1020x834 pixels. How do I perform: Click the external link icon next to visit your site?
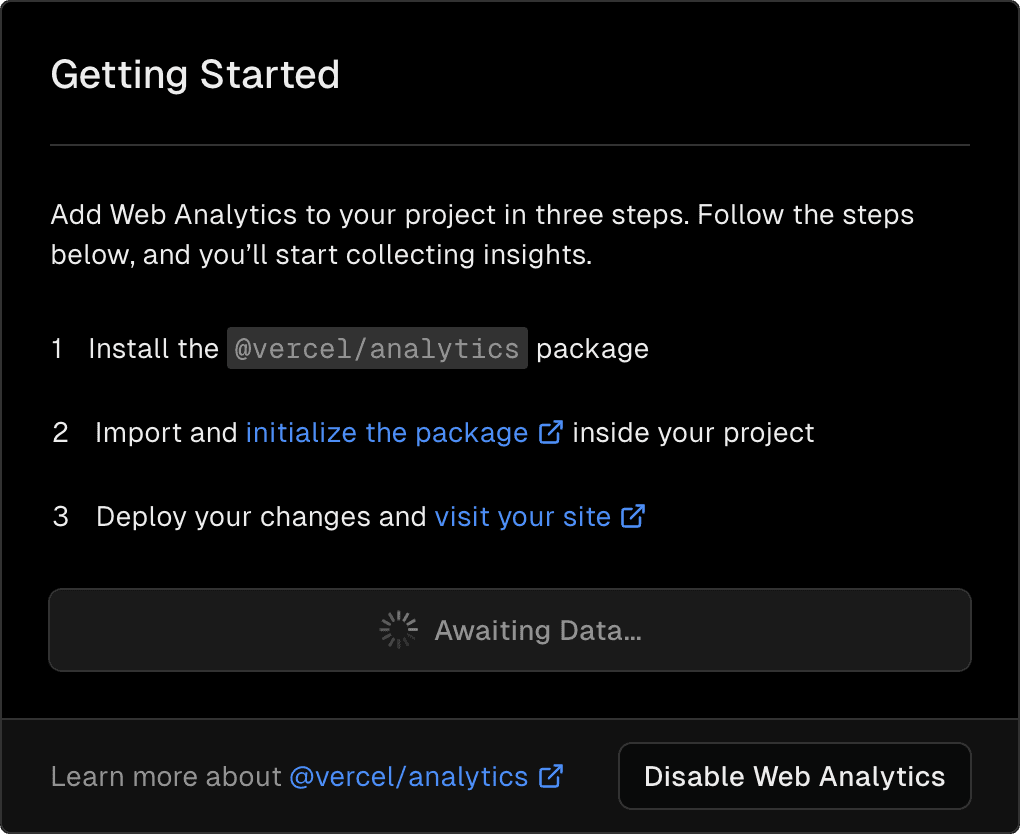tap(632, 517)
